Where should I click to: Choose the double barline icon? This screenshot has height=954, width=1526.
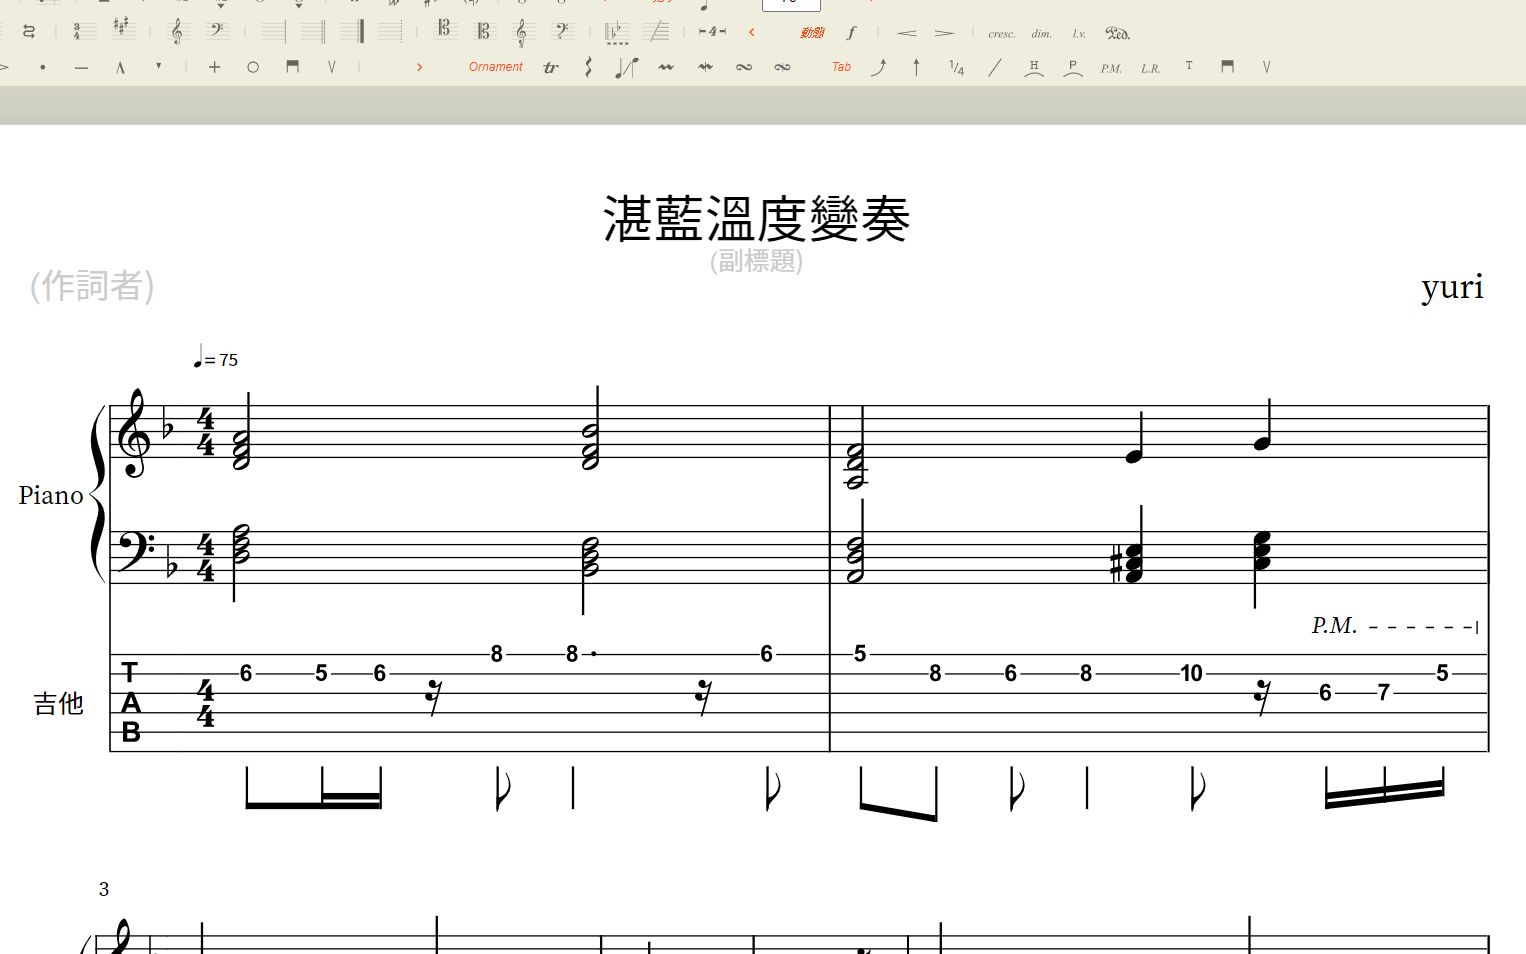point(313,32)
